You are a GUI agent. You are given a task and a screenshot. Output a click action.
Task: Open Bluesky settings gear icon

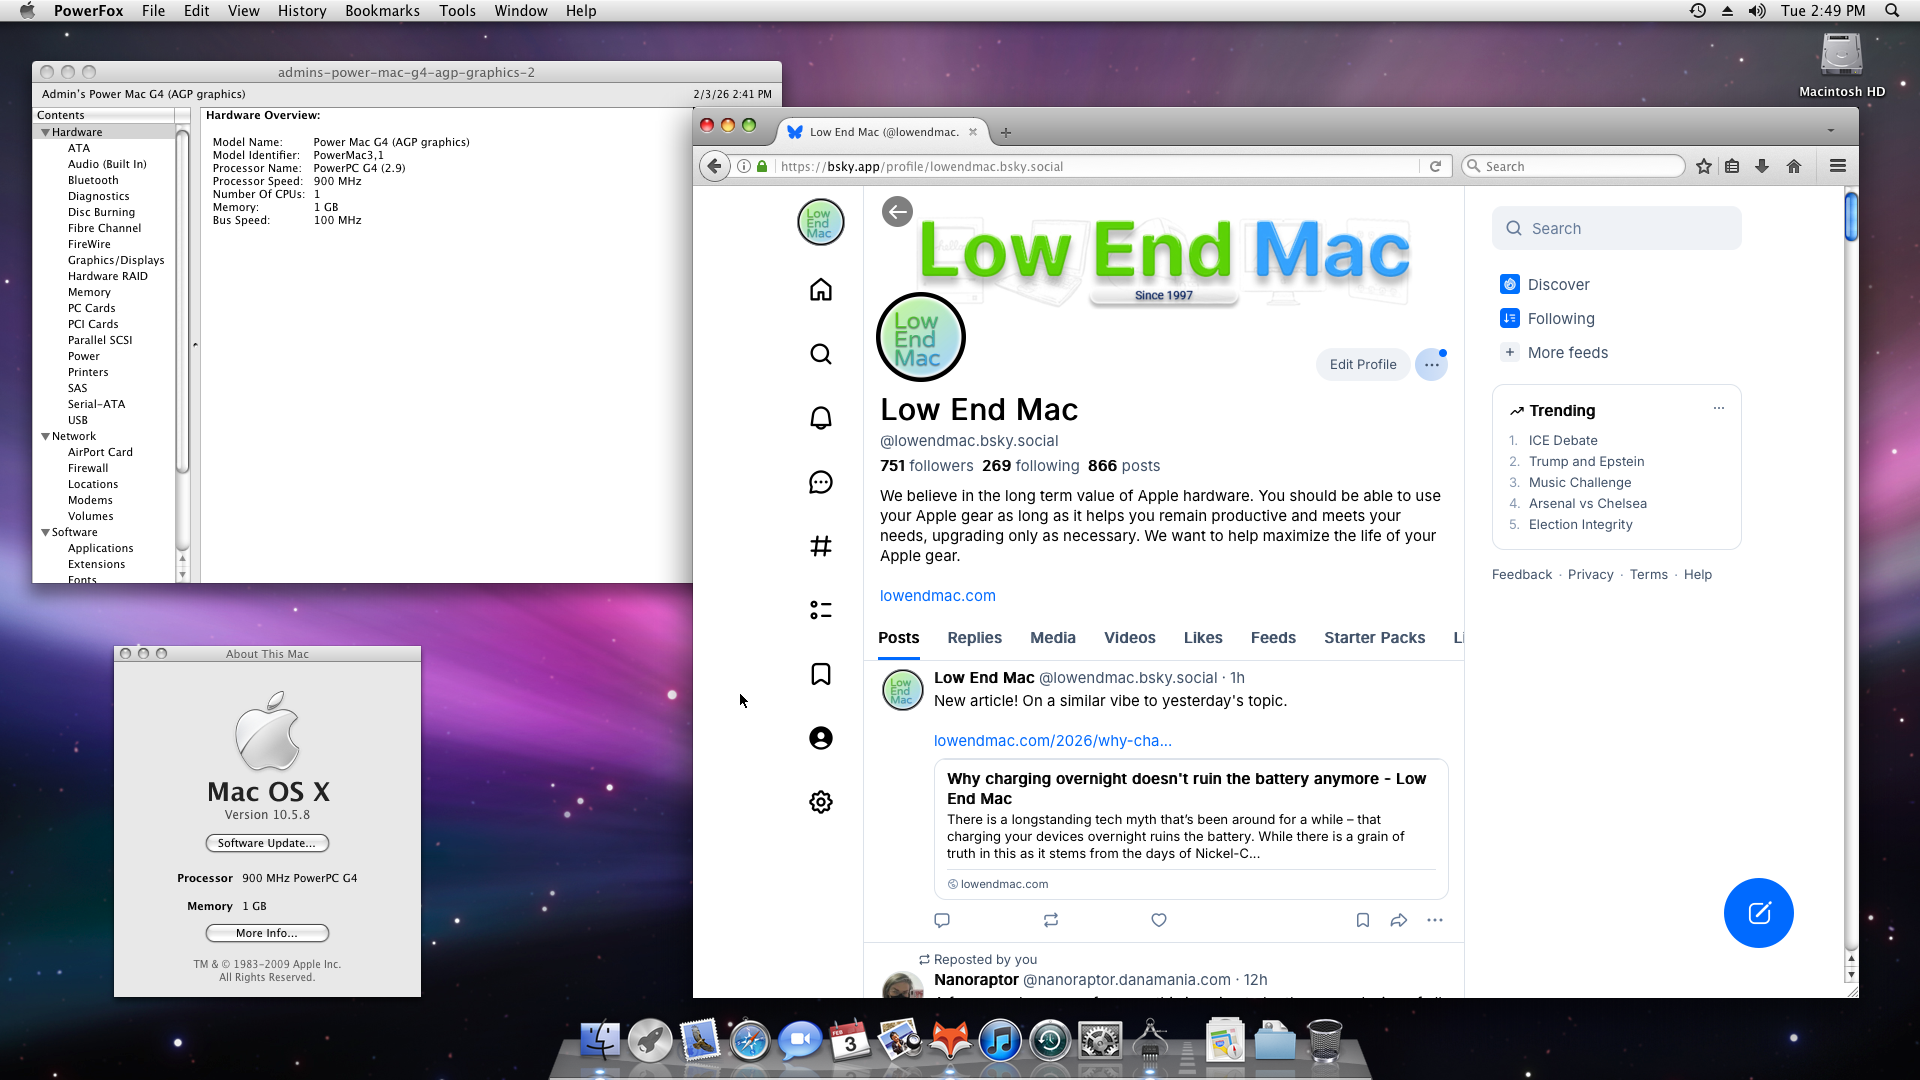pos(820,802)
